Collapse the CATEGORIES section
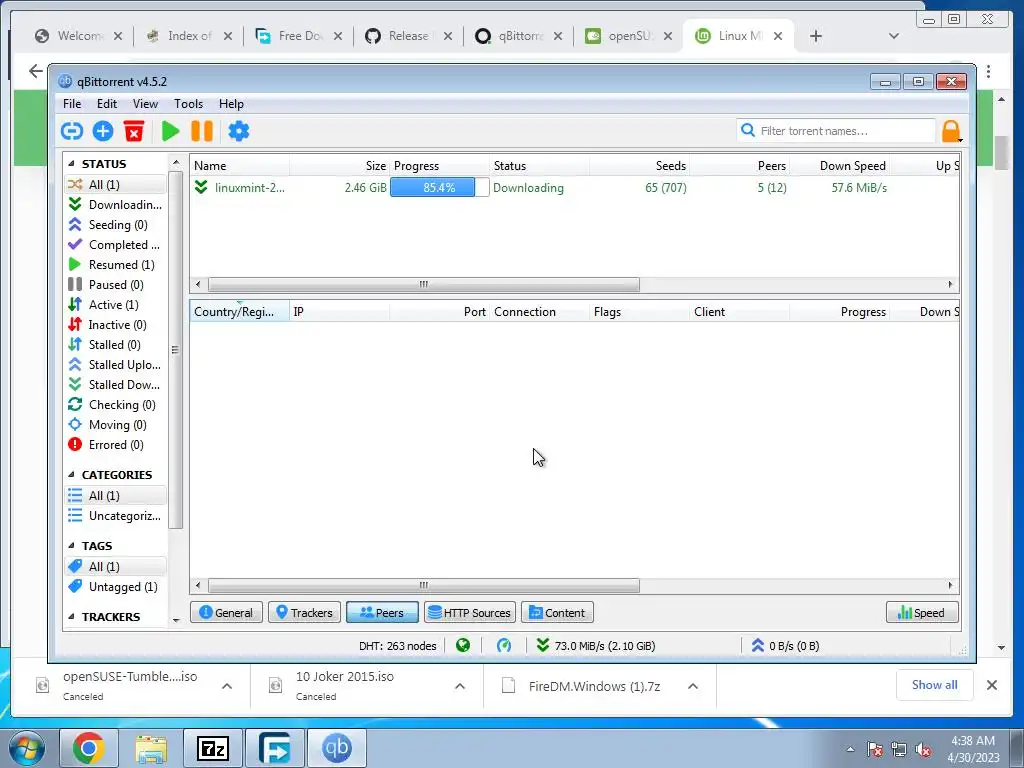Image resolution: width=1024 pixels, height=768 pixels. [71, 475]
